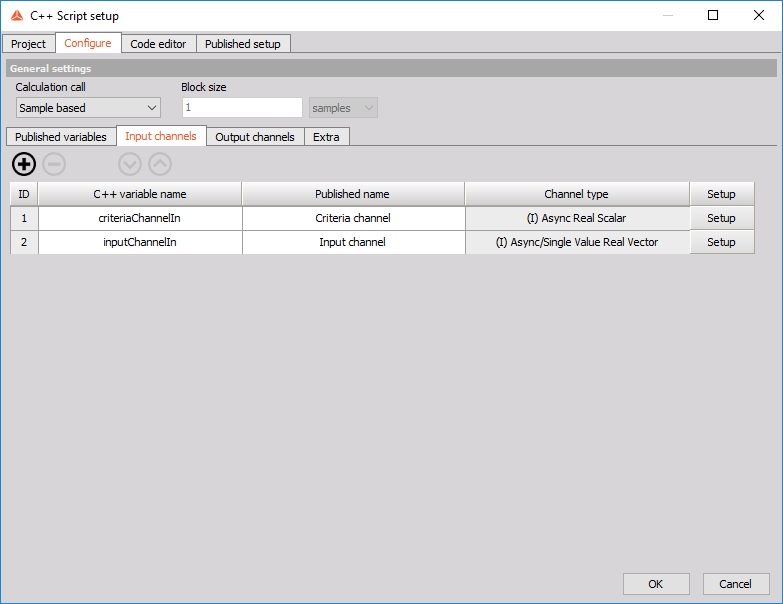The width and height of the screenshot is (783, 604).
Task: Go to the Published setup tab
Action: point(243,44)
